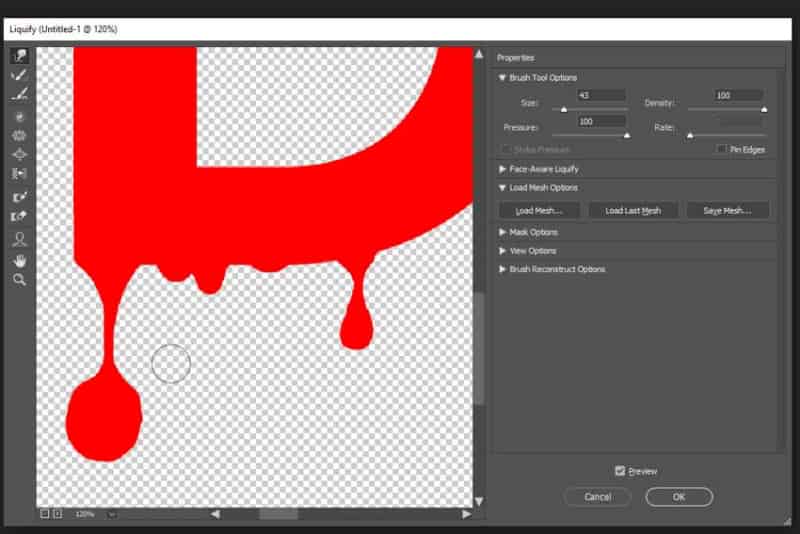Select the Freeze Mask tool
The width and height of the screenshot is (800, 534).
19,197
